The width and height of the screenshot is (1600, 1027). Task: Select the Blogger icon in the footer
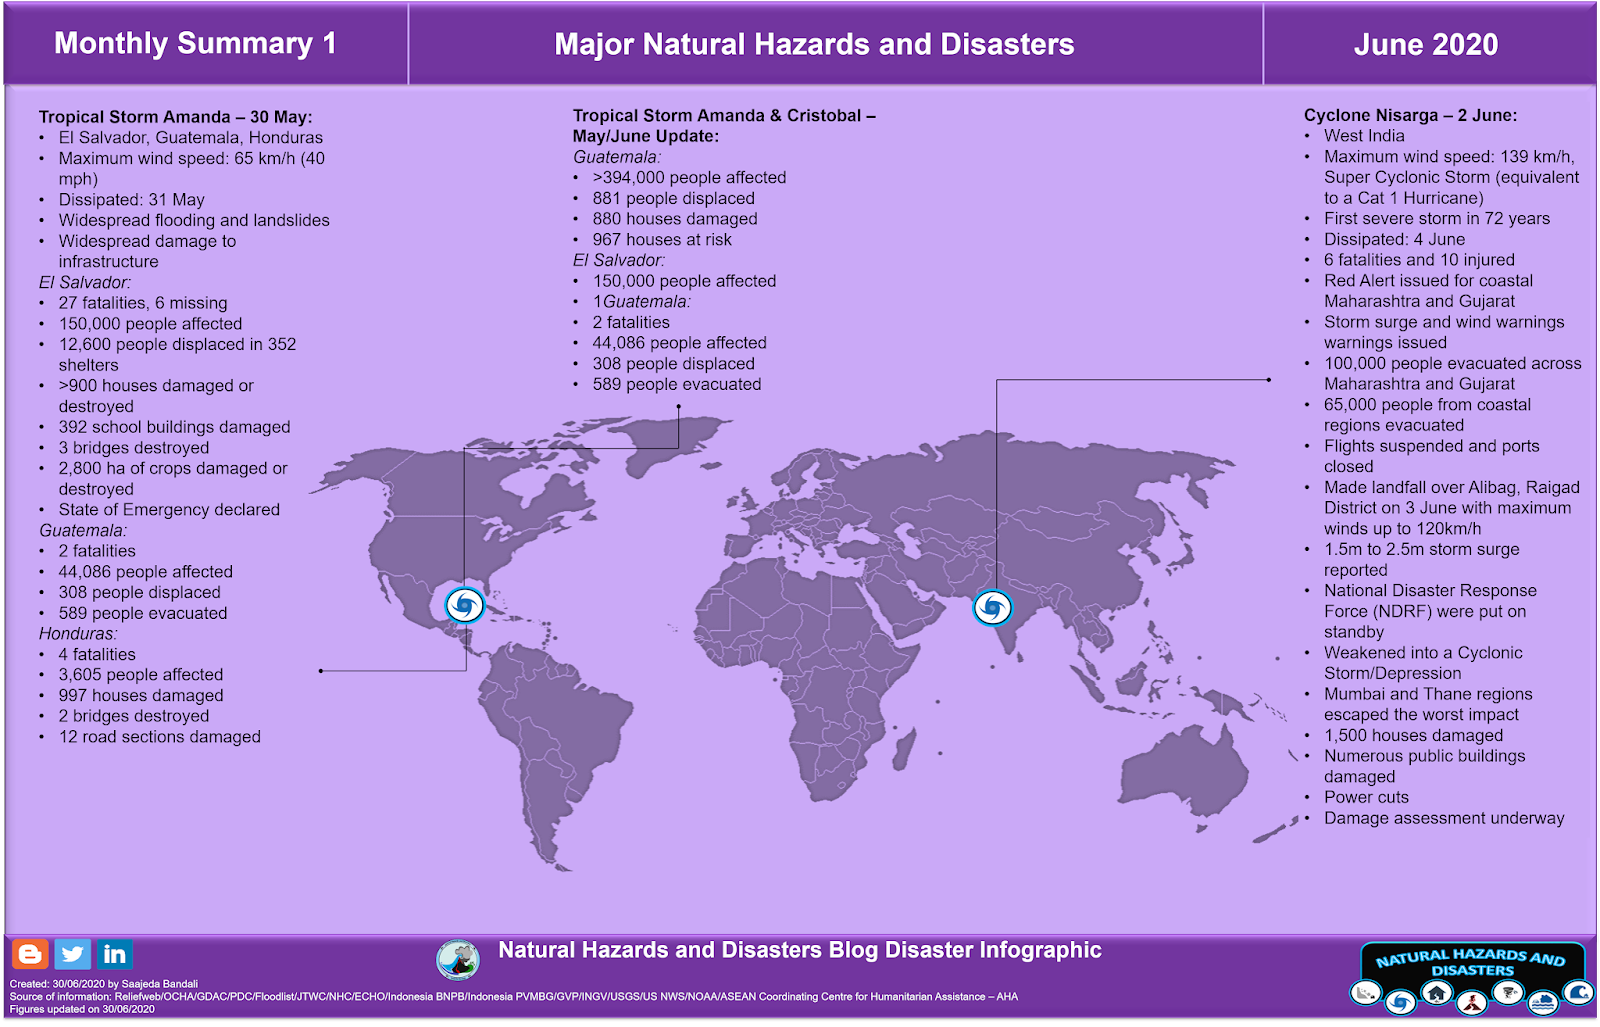[32, 954]
